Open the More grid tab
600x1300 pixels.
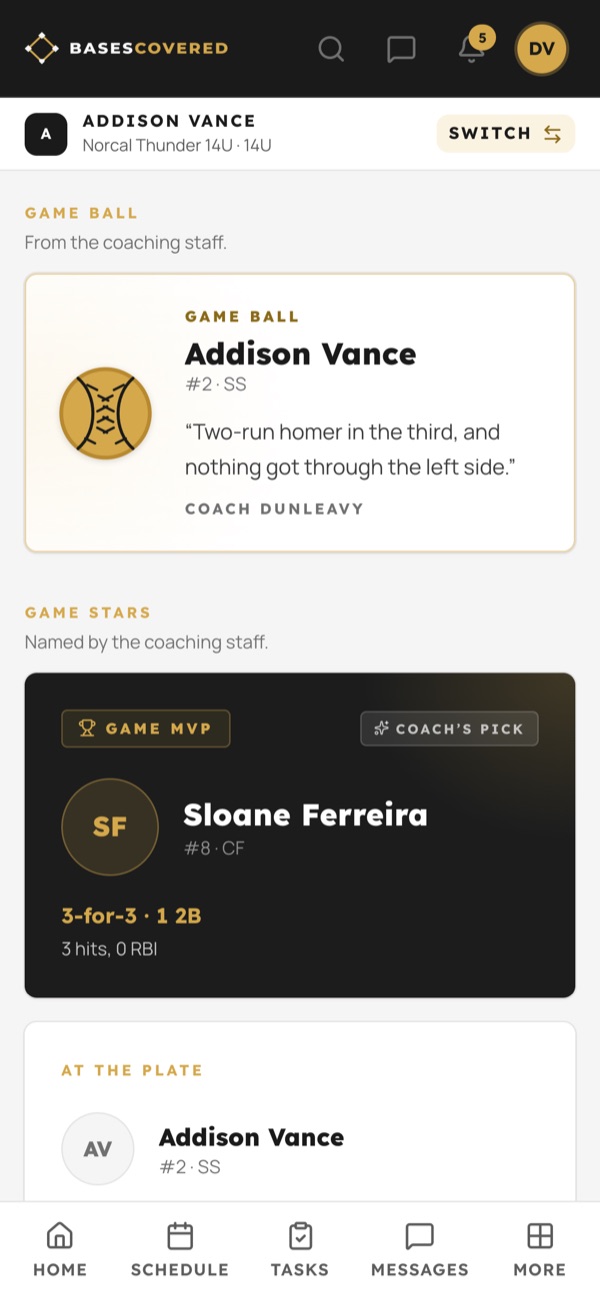pyautogui.click(x=540, y=1250)
